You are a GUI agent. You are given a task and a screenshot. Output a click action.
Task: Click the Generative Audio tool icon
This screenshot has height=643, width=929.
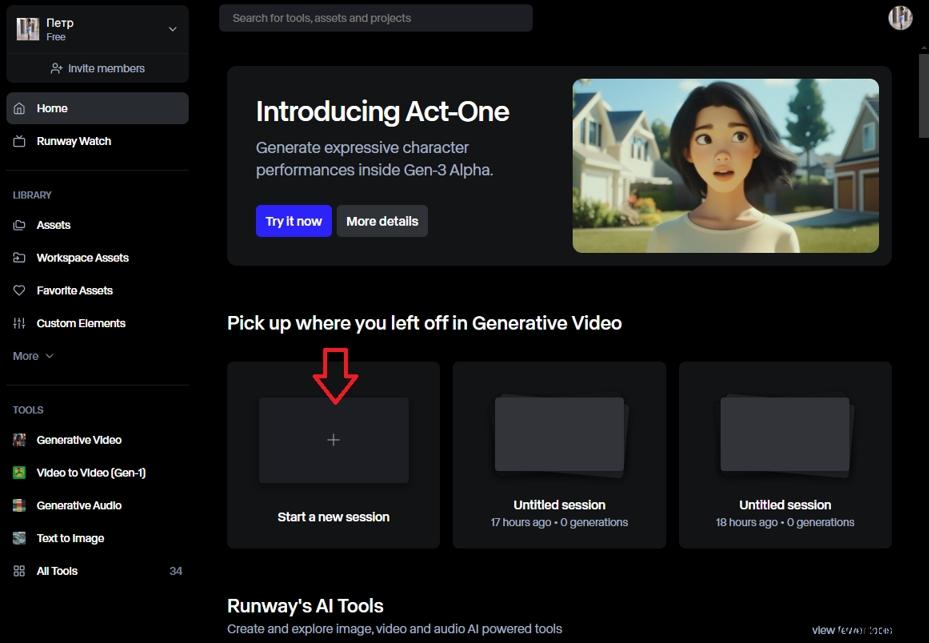[19, 505]
